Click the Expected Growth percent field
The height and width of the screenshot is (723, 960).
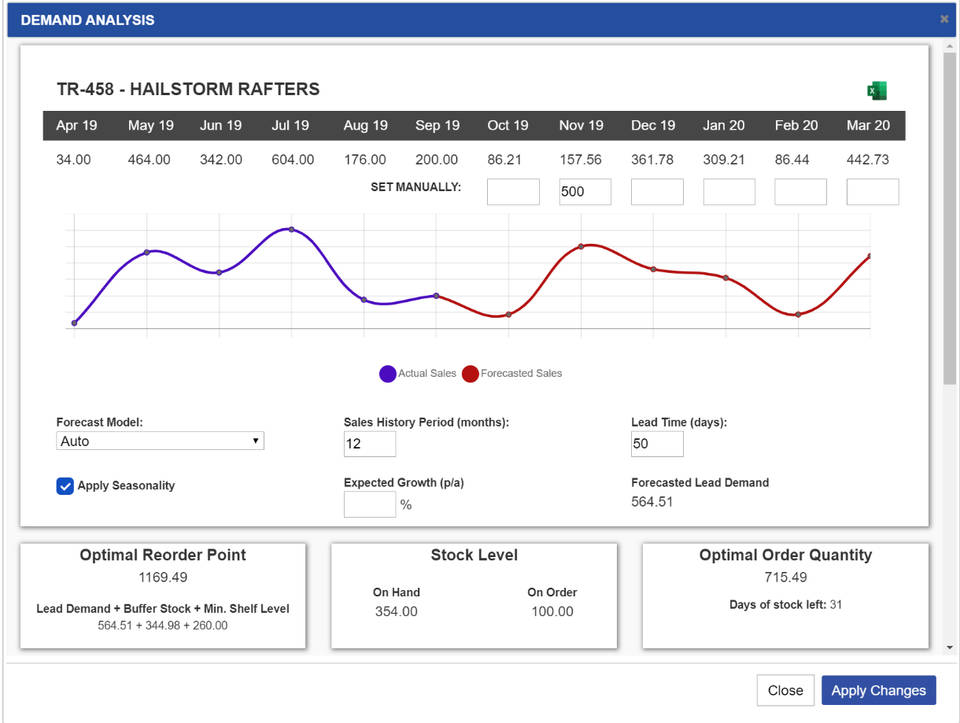click(x=370, y=504)
